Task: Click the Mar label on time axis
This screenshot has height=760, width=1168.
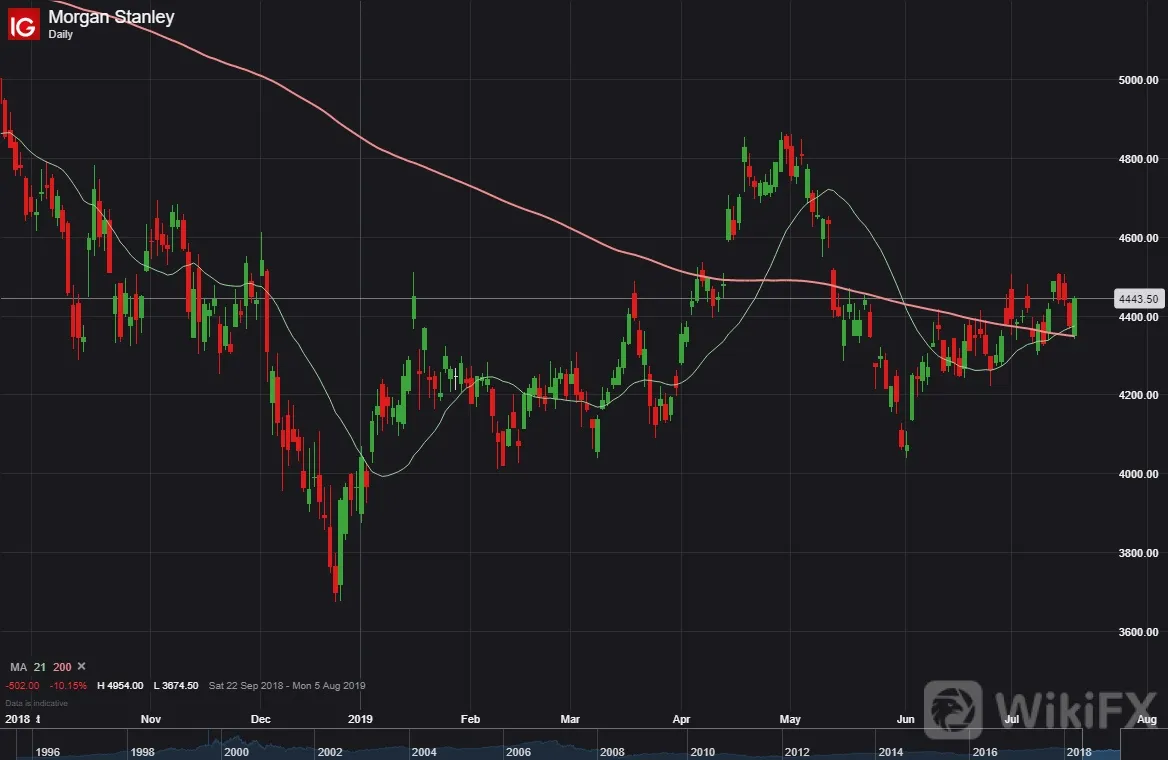Action: pyautogui.click(x=570, y=719)
